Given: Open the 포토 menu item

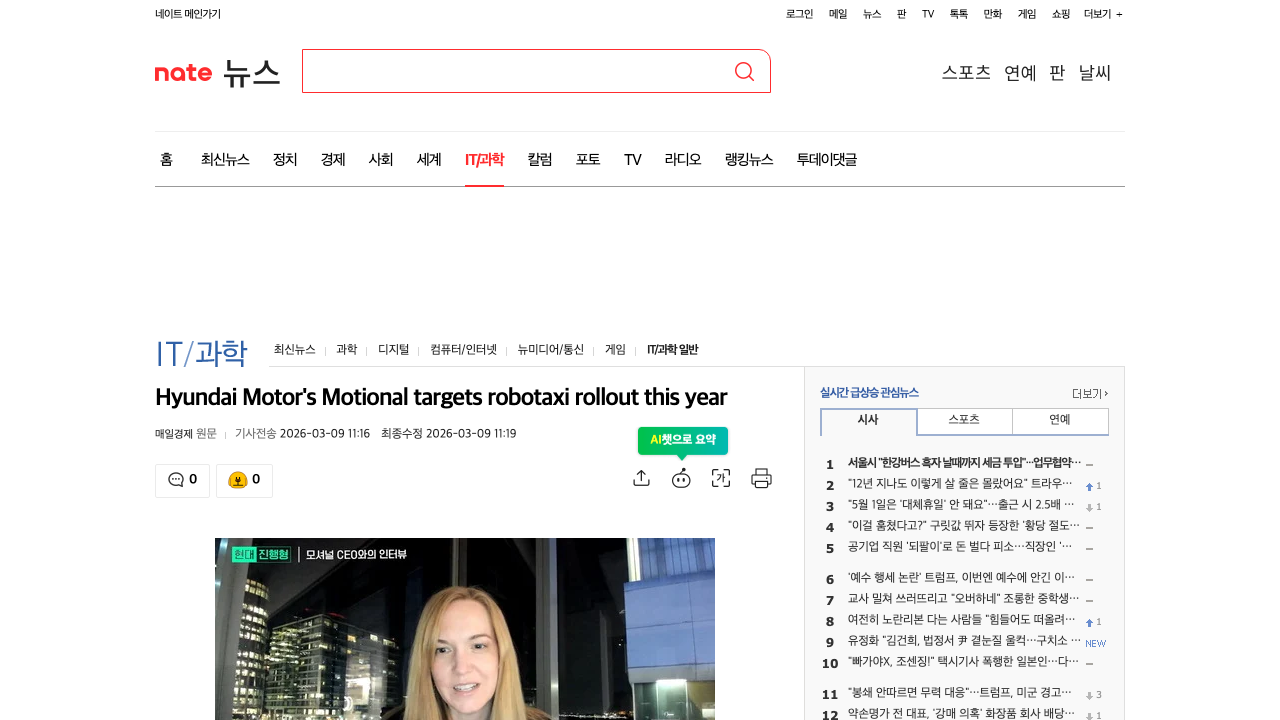Looking at the screenshot, I should point(588,159).
